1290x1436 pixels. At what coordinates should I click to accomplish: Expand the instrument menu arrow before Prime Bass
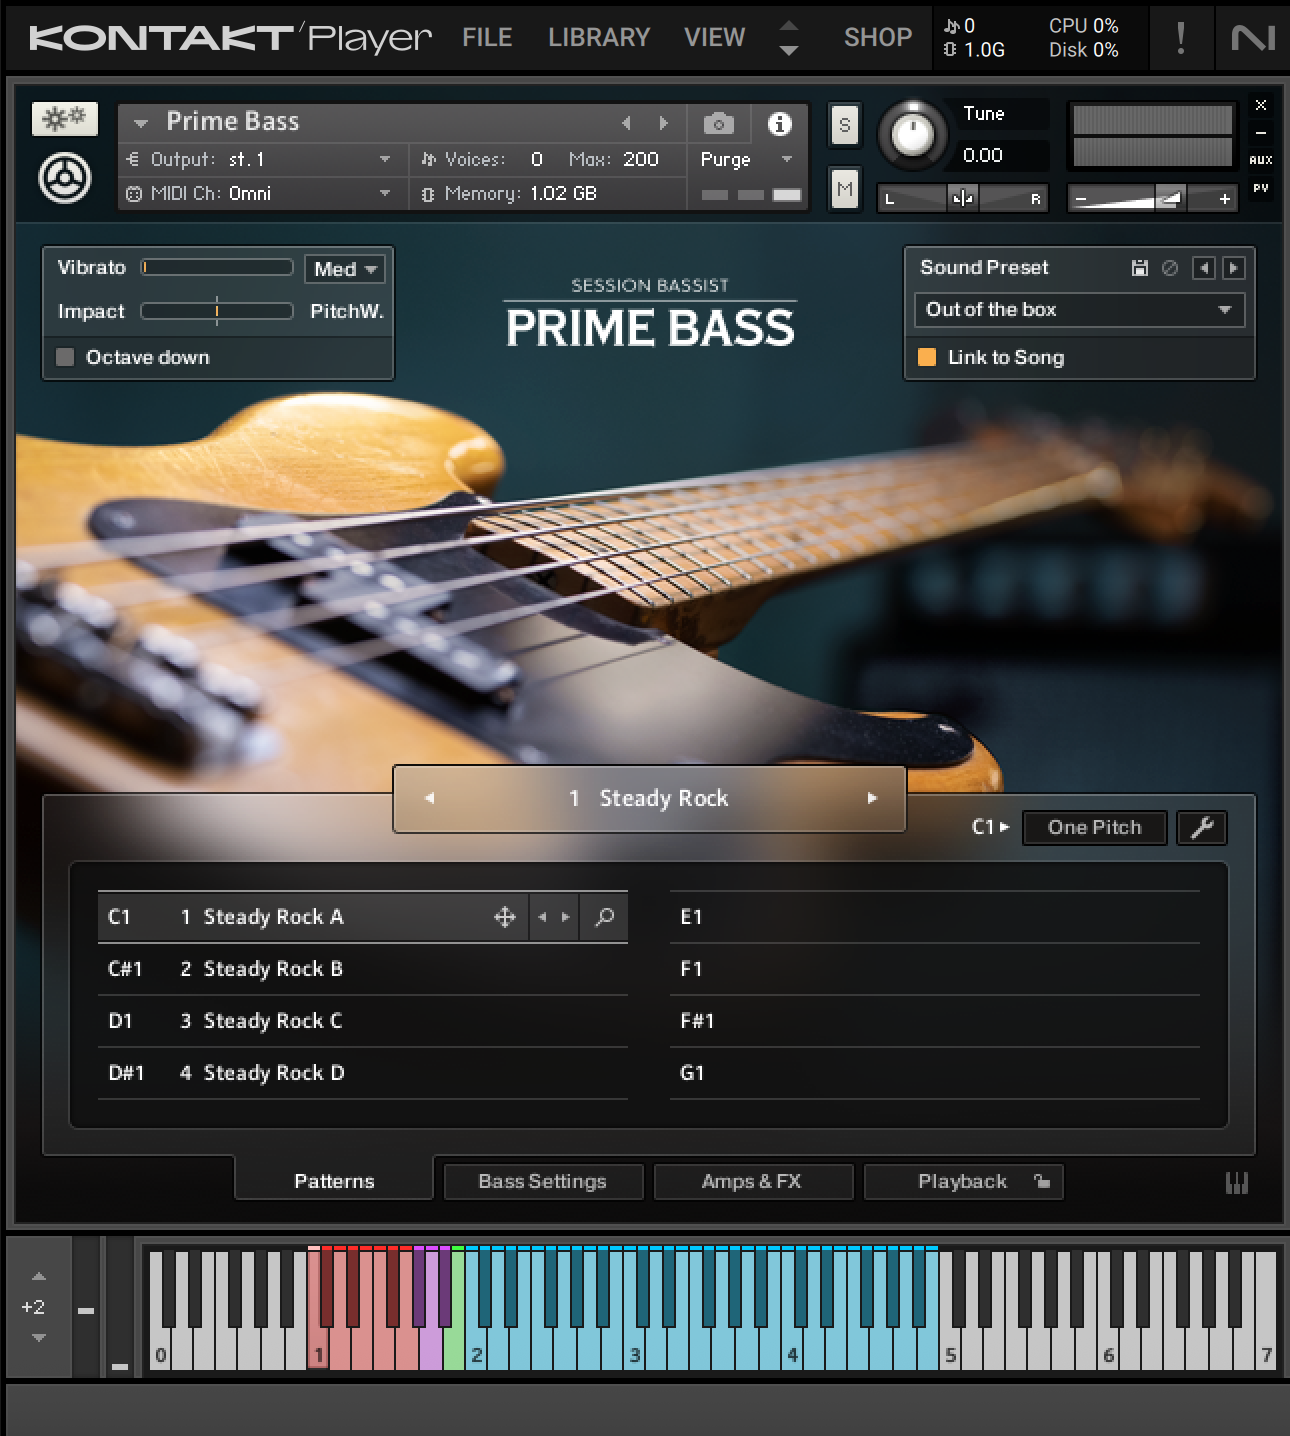point(140,123)
